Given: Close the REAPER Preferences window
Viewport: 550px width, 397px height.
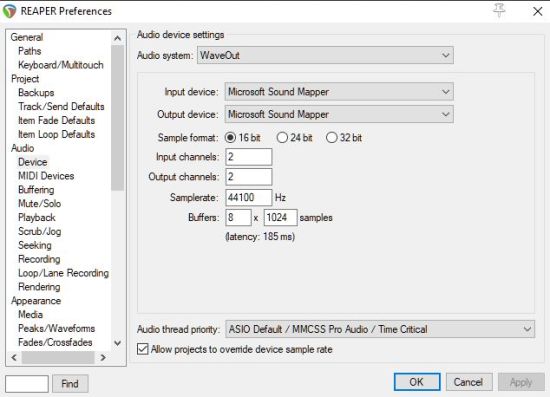Looking at the screenshot, I should point(537,11).
